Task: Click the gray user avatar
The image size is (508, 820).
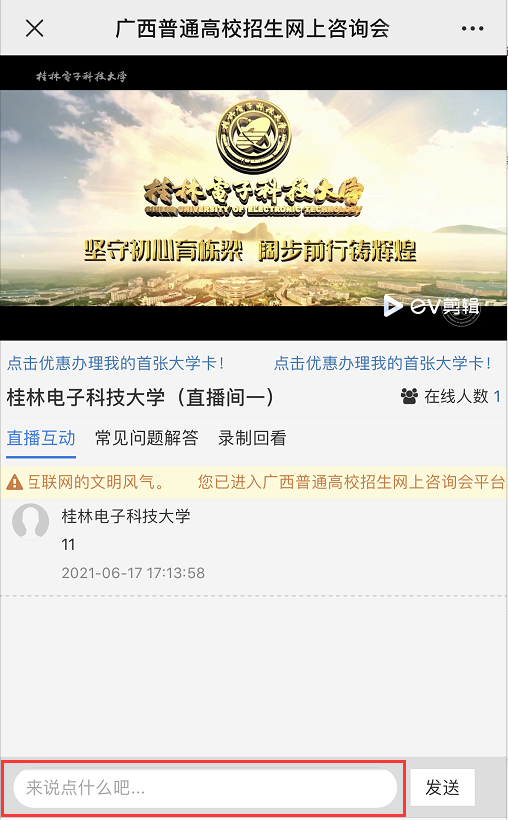Action: pyautogui.click(x=30, y=521)
